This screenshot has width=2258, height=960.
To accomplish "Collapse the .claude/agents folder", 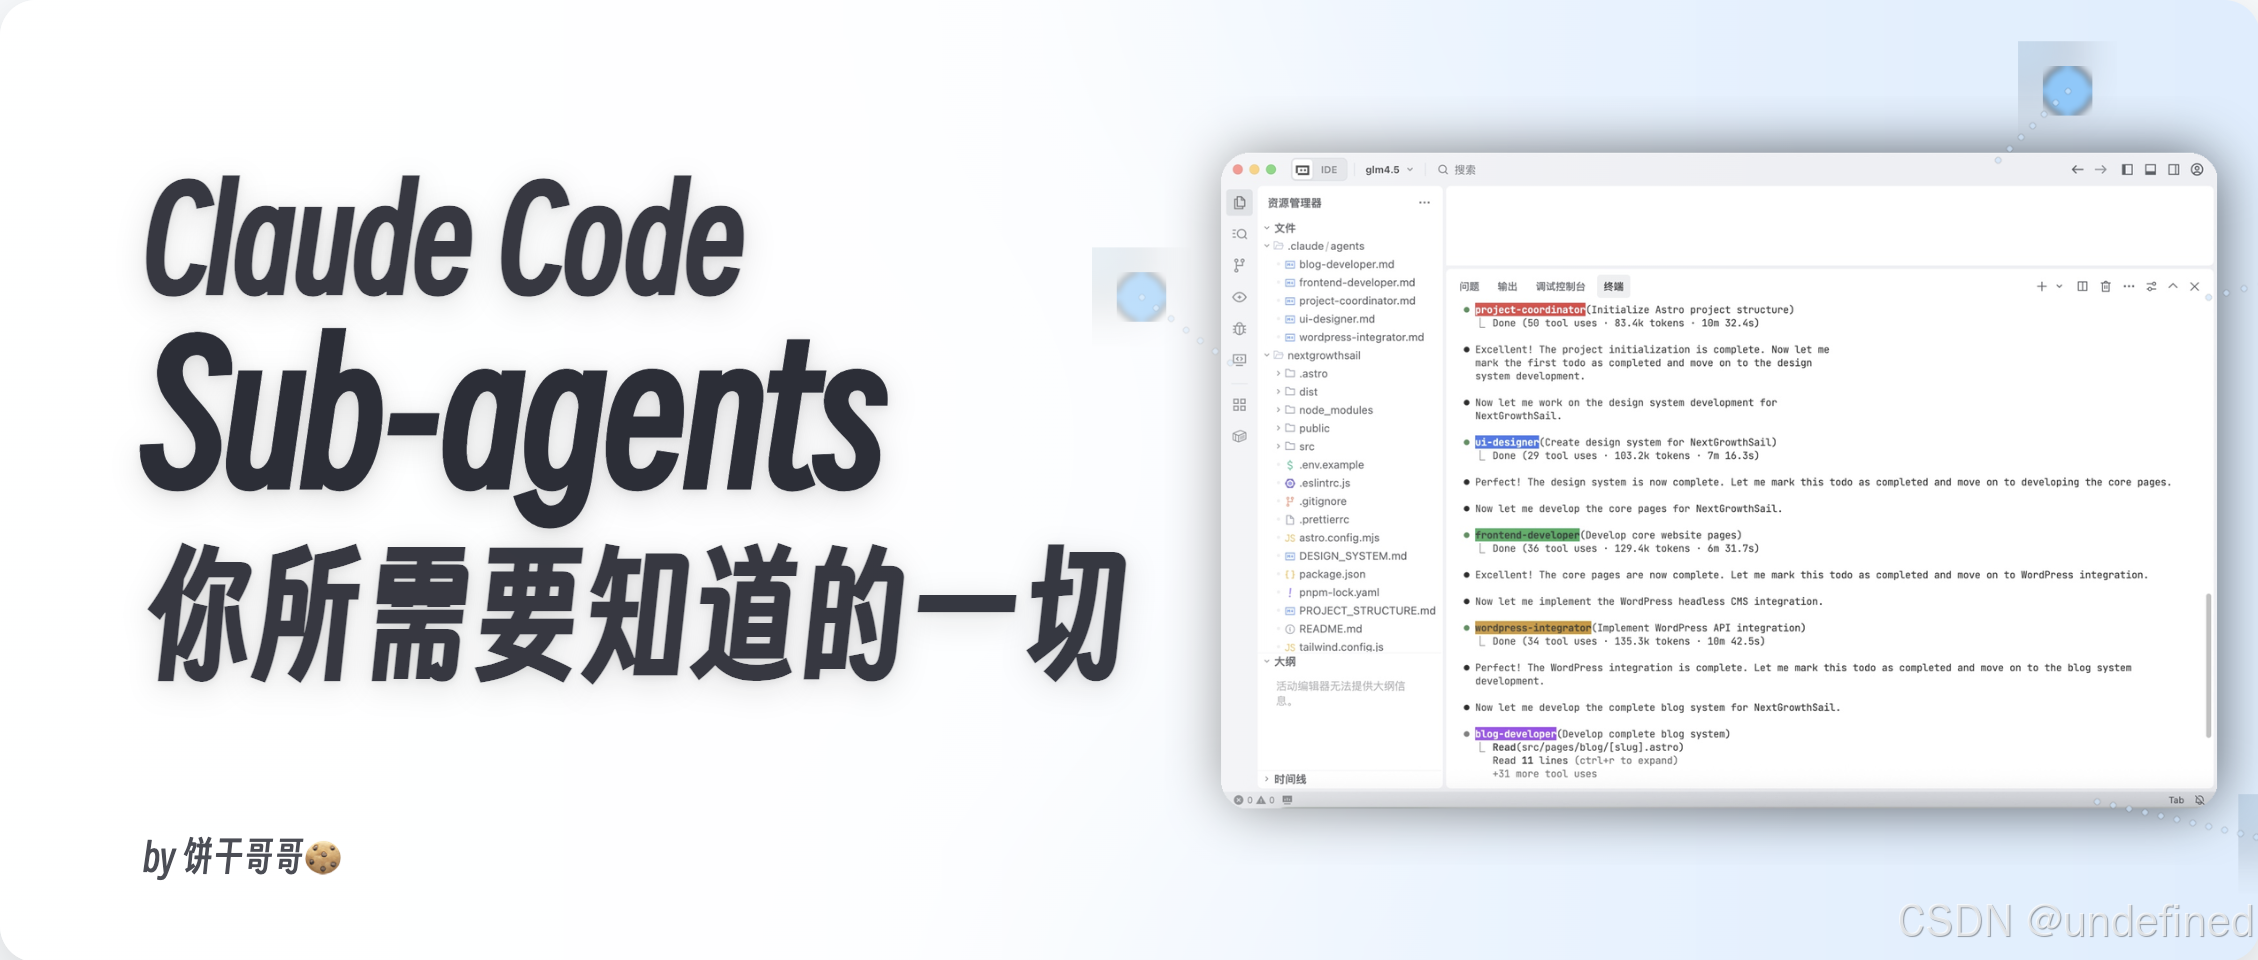I will pyautogui.click(x=1316, y=246).
